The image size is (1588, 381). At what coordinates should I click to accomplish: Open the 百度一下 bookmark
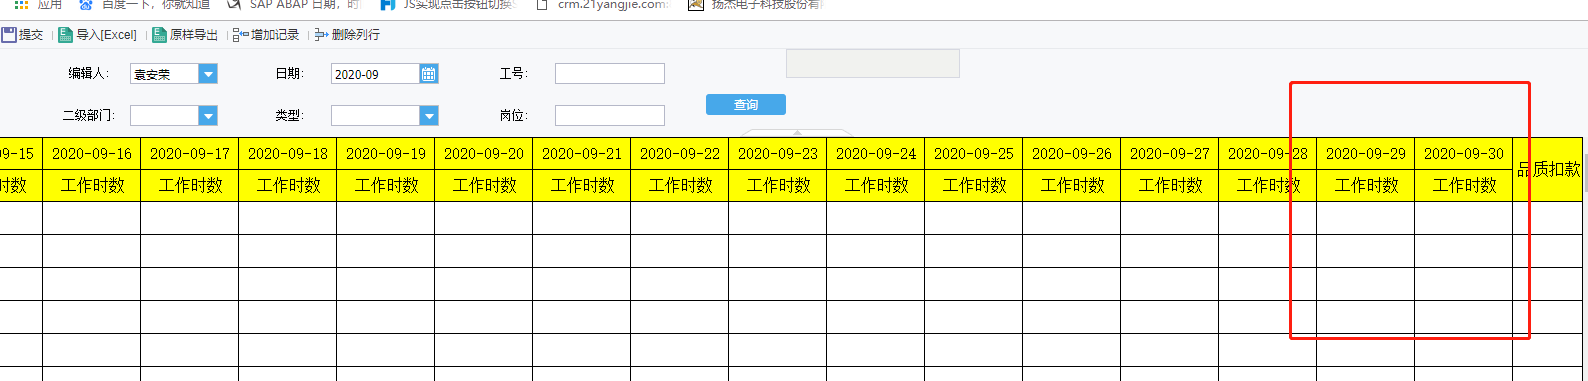pyautogui.click(x=144, y=5)
